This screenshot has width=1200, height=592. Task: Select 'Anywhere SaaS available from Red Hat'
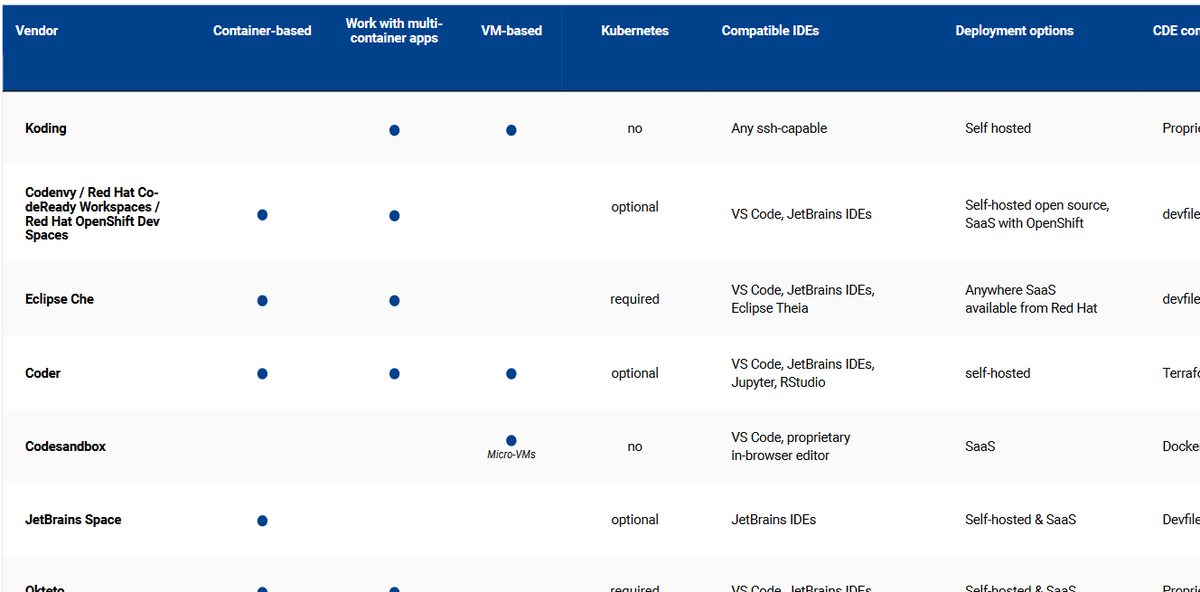click(x=1031, y=299)
